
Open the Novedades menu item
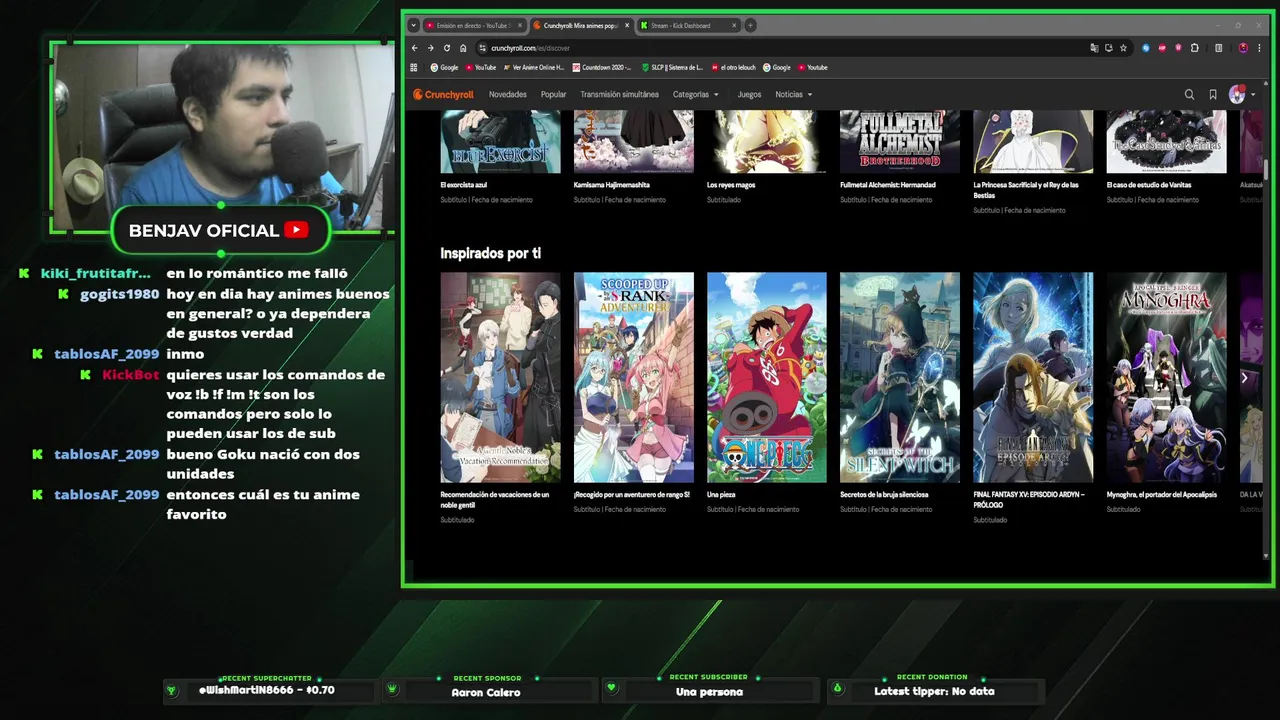(508, 95)
